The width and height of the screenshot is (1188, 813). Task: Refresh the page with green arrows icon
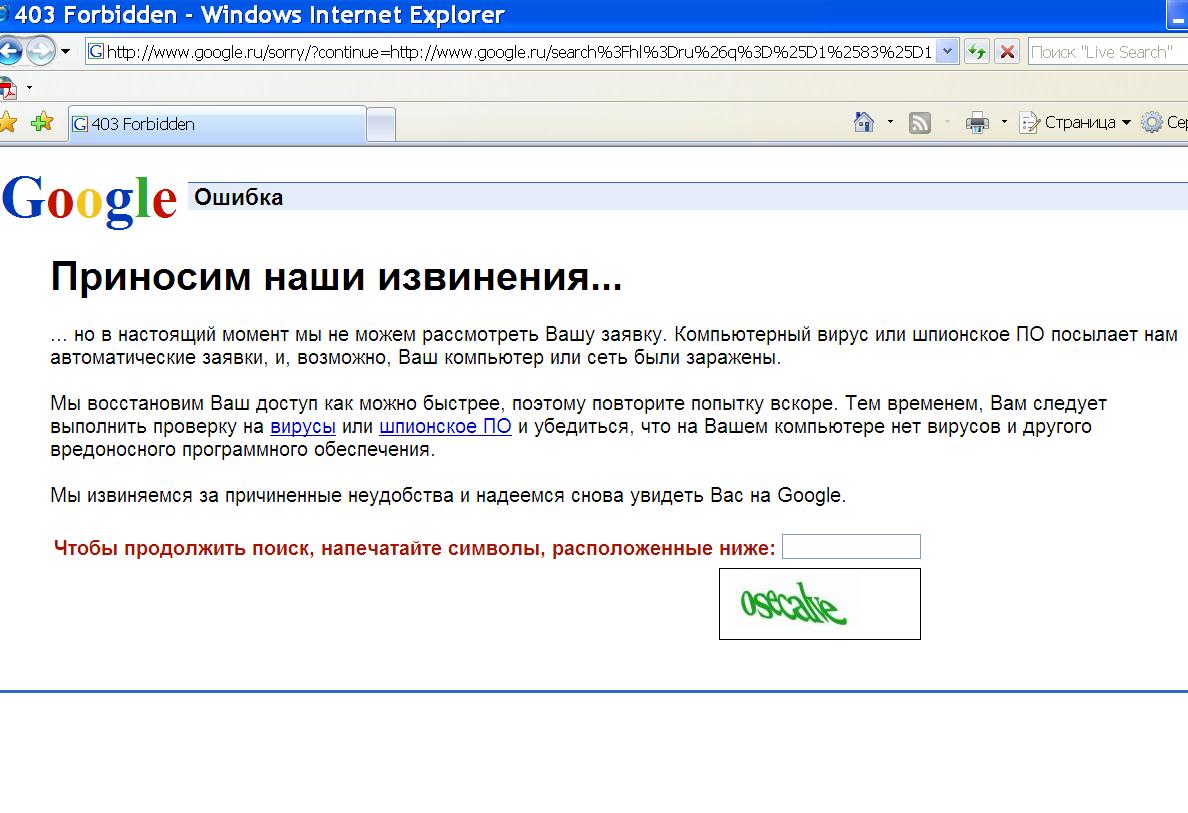click(977, 52)
